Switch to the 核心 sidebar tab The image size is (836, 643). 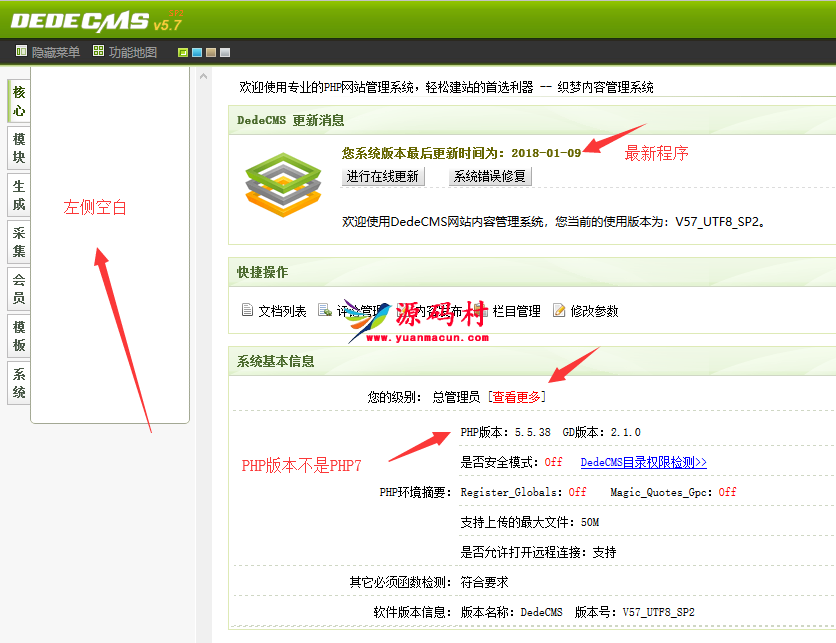click(x=19, y=102)
